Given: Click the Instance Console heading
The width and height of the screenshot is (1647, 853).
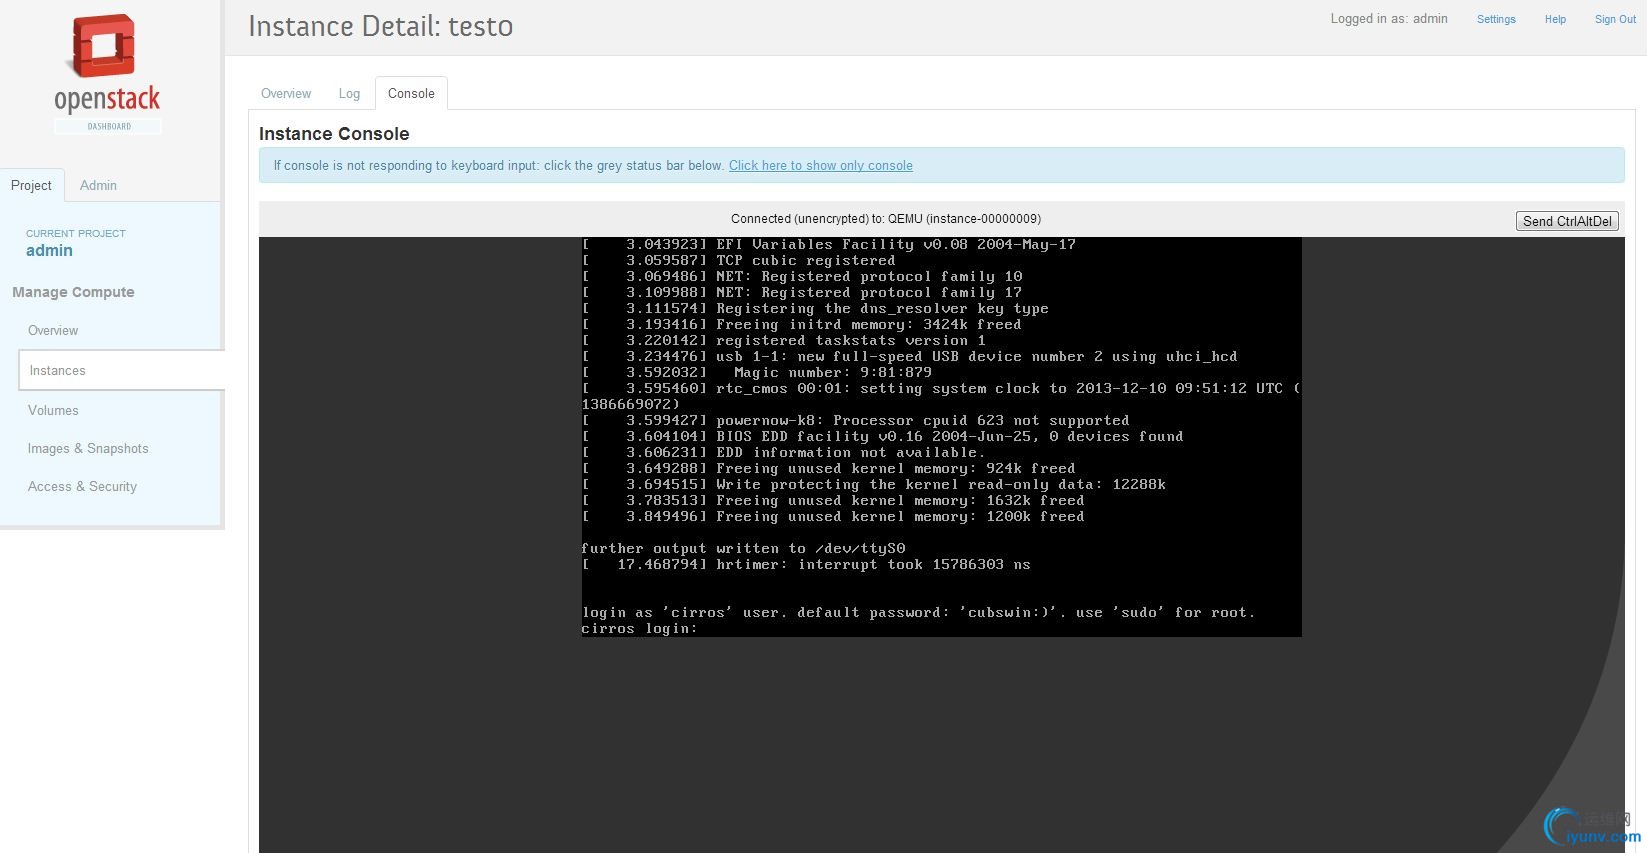Looking at the screenshot, I should (x=334, y=134).
